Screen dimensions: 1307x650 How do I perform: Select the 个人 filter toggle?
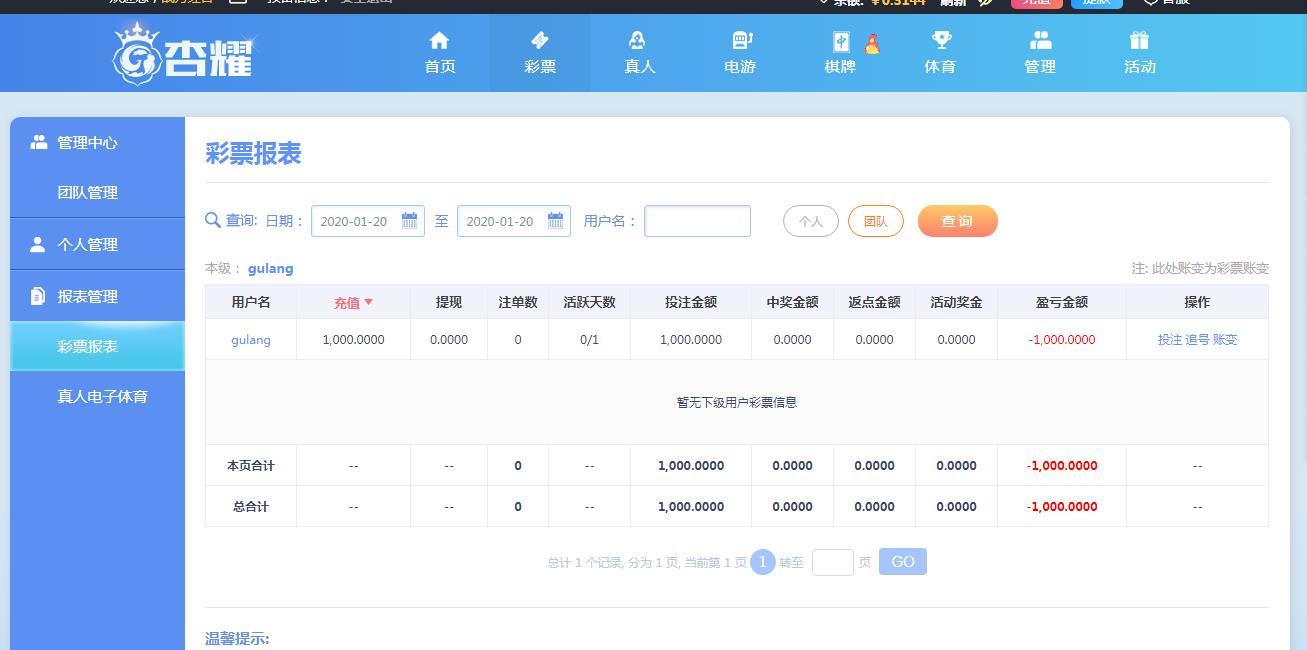[810, 221]
